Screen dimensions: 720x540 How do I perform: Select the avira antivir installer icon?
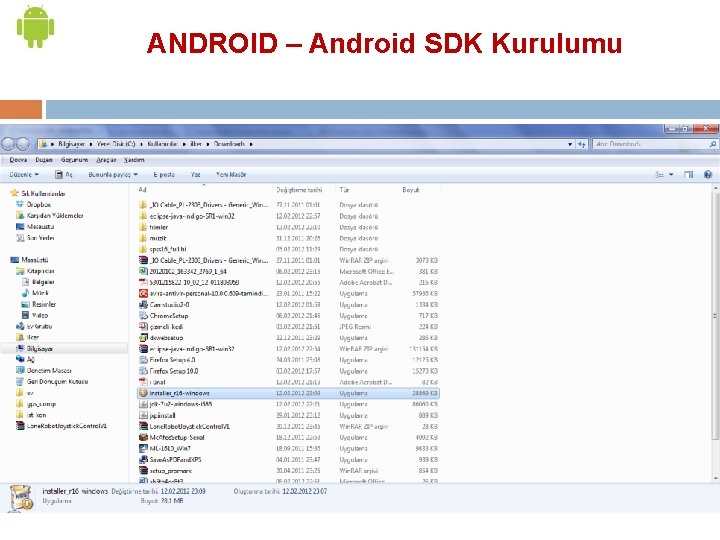[x=143, y=293]
